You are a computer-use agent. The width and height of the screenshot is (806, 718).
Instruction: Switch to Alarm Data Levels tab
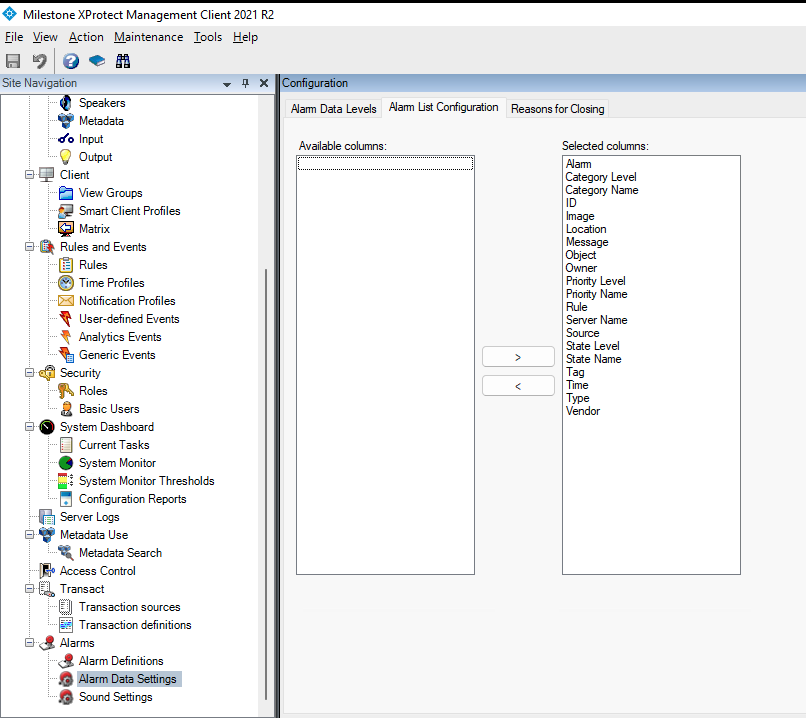333,109
